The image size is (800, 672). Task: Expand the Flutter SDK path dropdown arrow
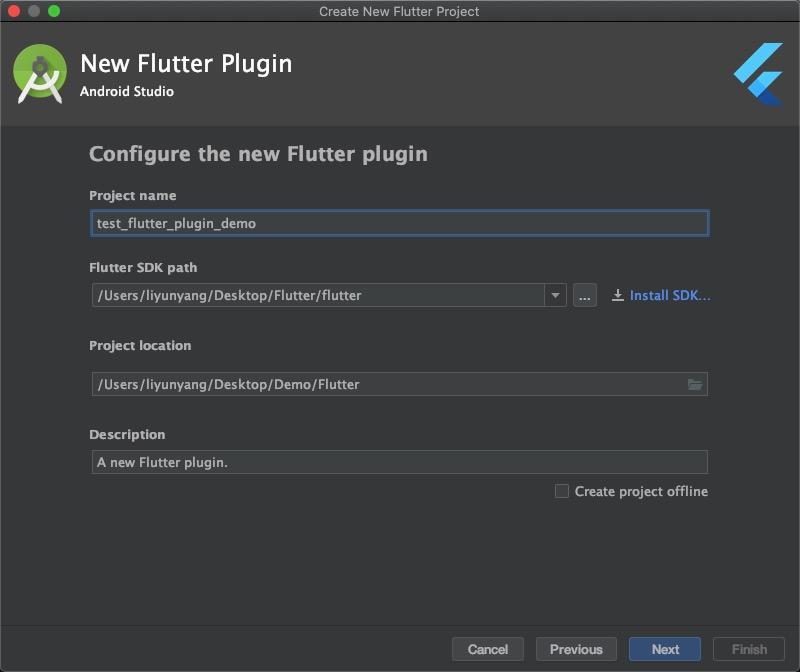[x=555, y=295]
